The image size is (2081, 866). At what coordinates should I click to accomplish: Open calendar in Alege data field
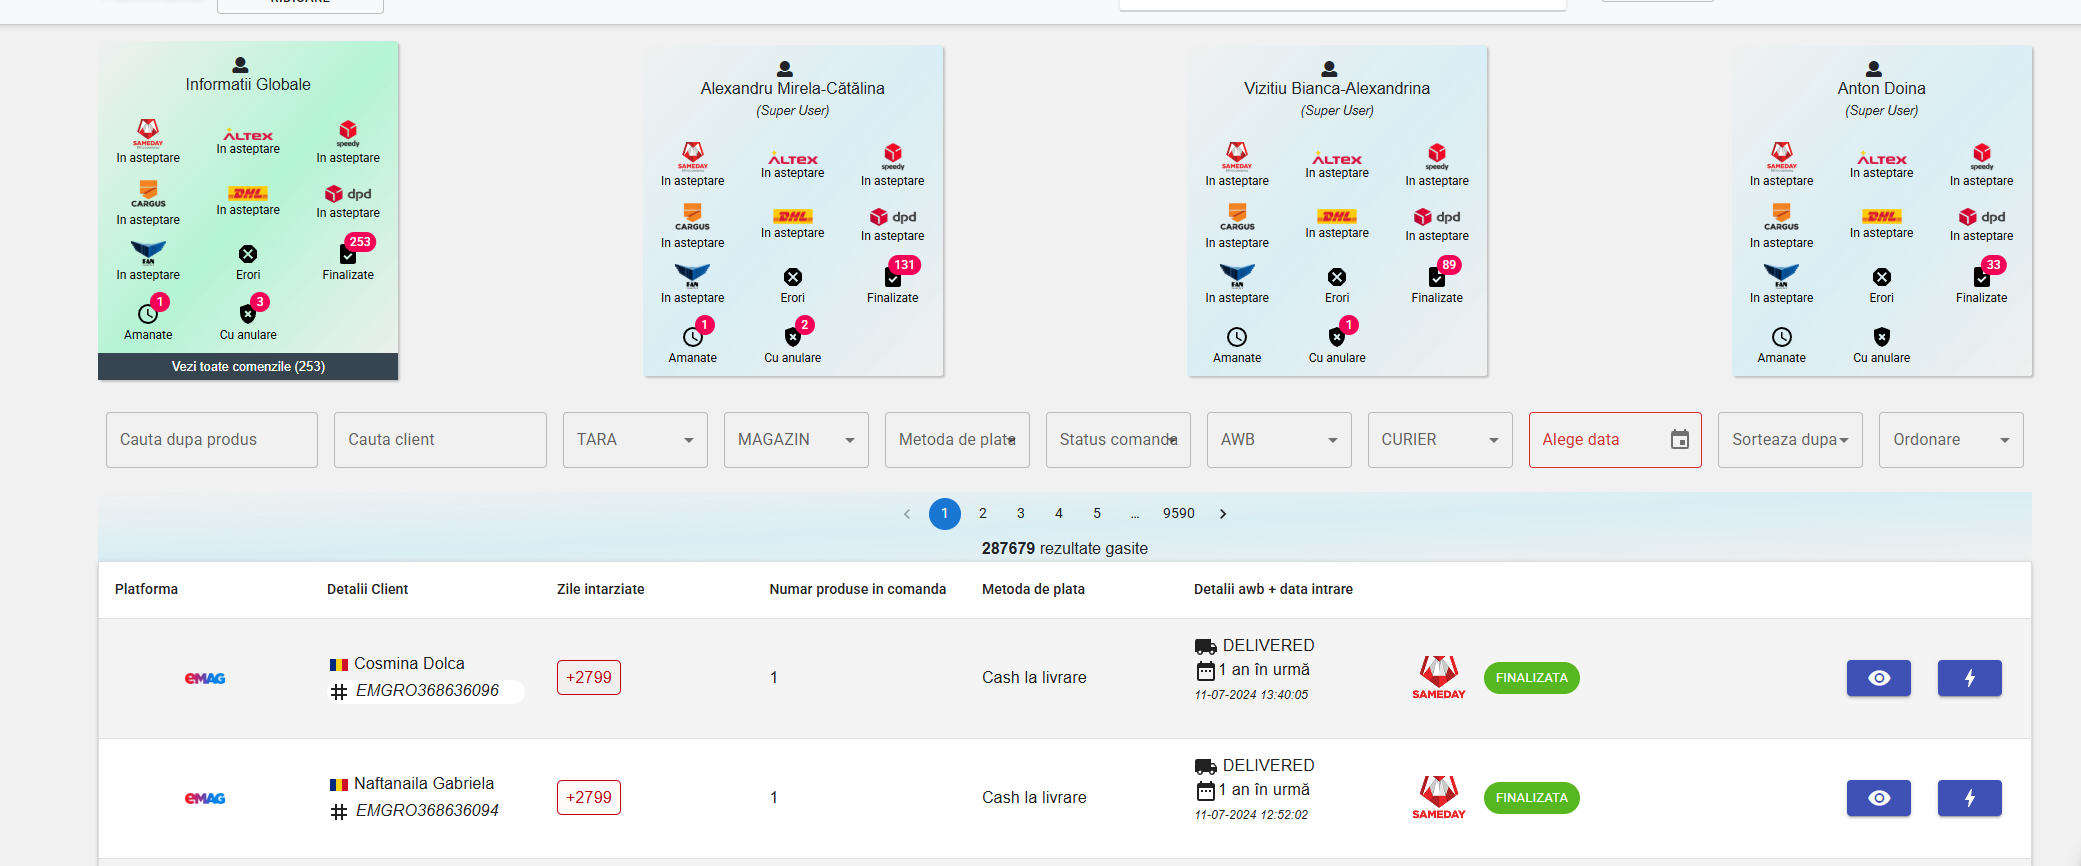pyautogui.click(x=1679, y=440)
